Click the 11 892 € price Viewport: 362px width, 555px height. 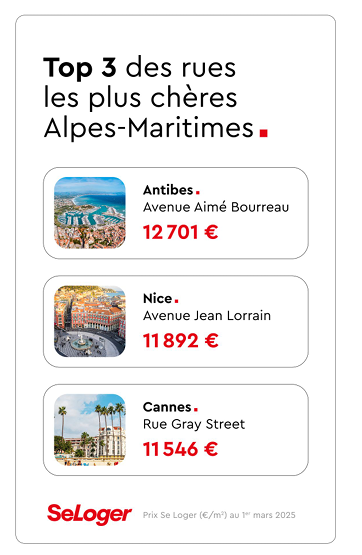[180, 341]
